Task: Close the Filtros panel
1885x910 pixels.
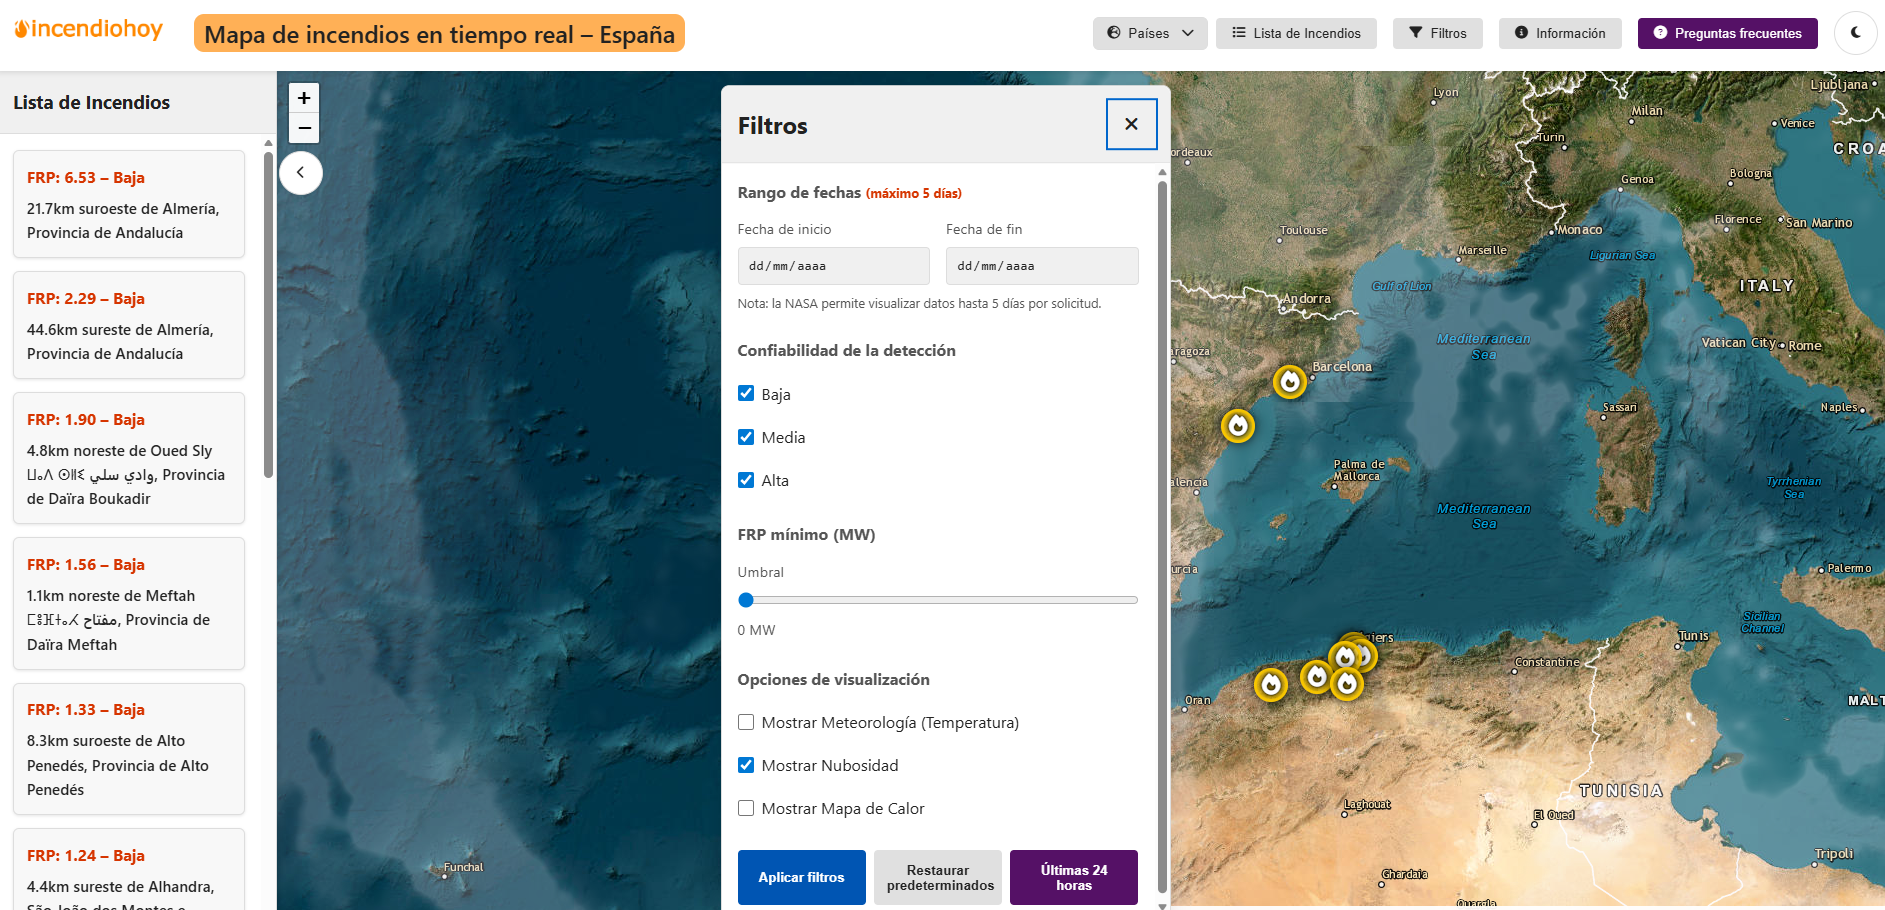Action: (1131, 124)
